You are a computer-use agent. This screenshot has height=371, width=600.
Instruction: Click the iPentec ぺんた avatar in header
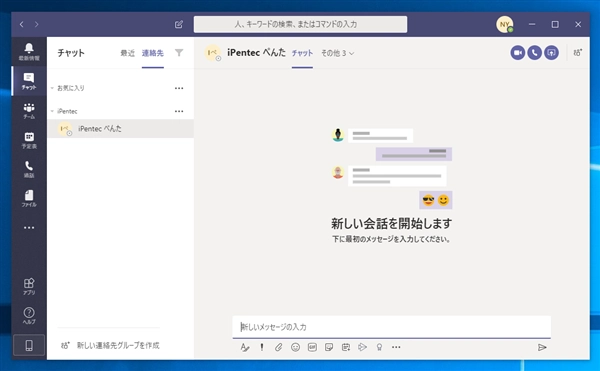pyautogui.click(x=212, y=53)
